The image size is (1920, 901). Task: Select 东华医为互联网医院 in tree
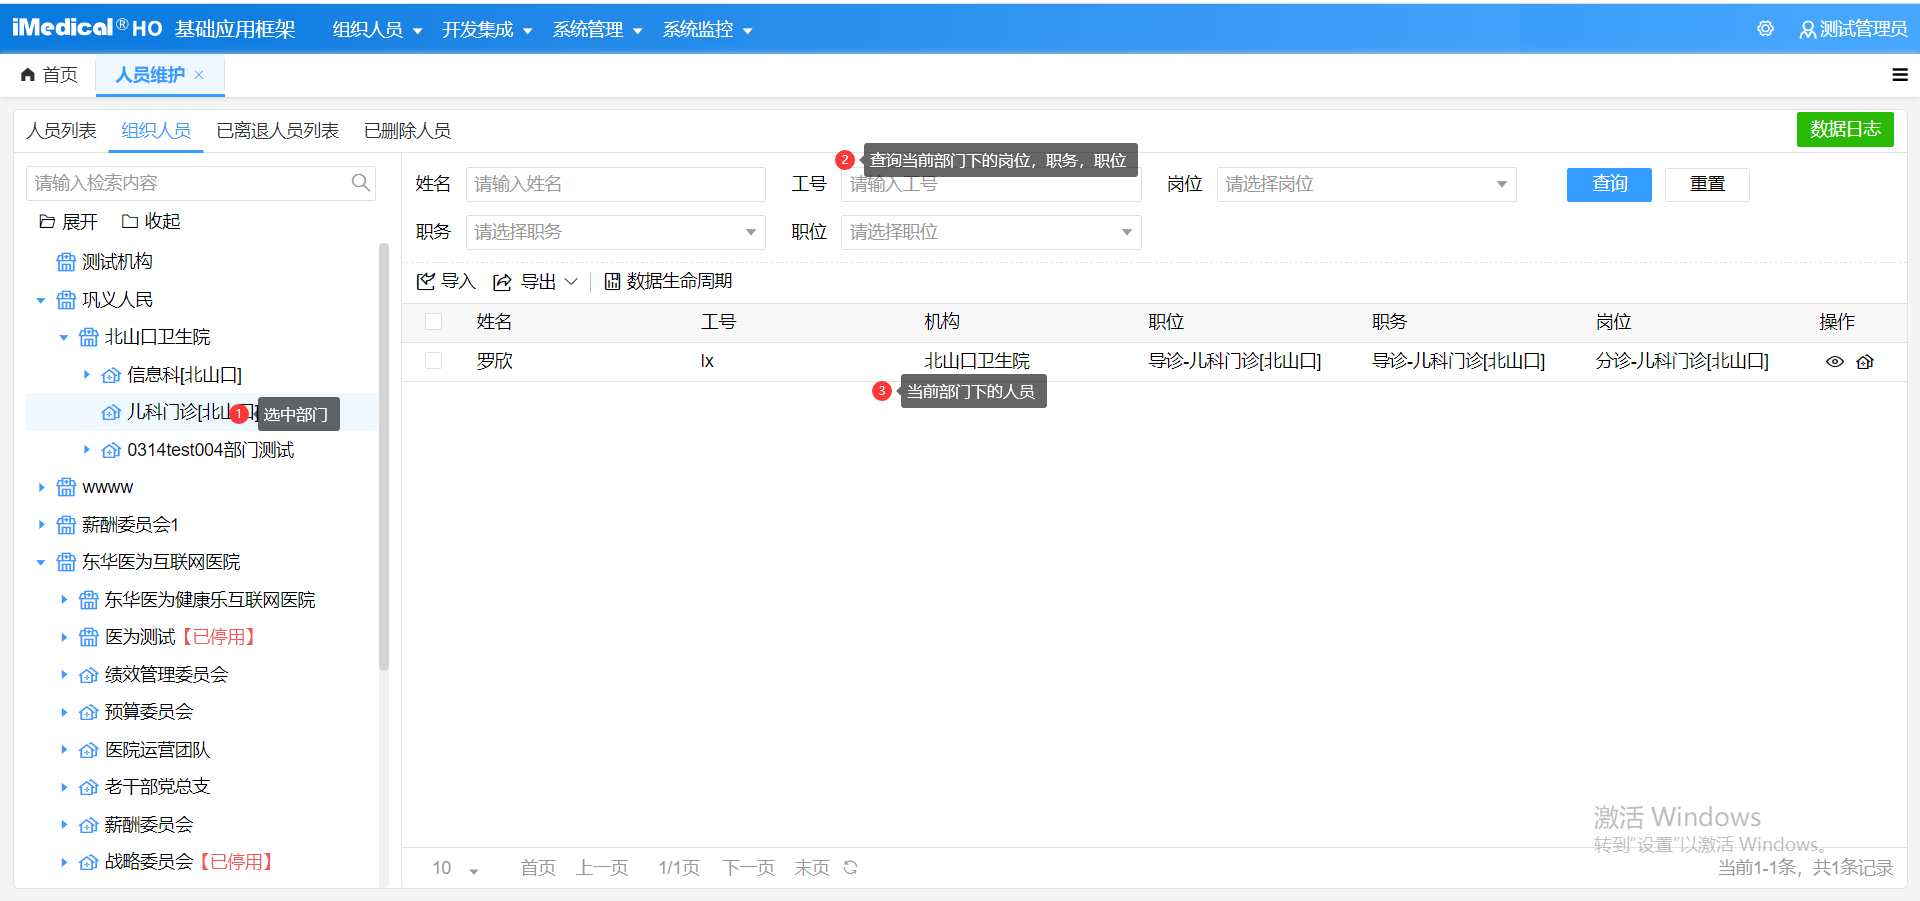point(161,562)
